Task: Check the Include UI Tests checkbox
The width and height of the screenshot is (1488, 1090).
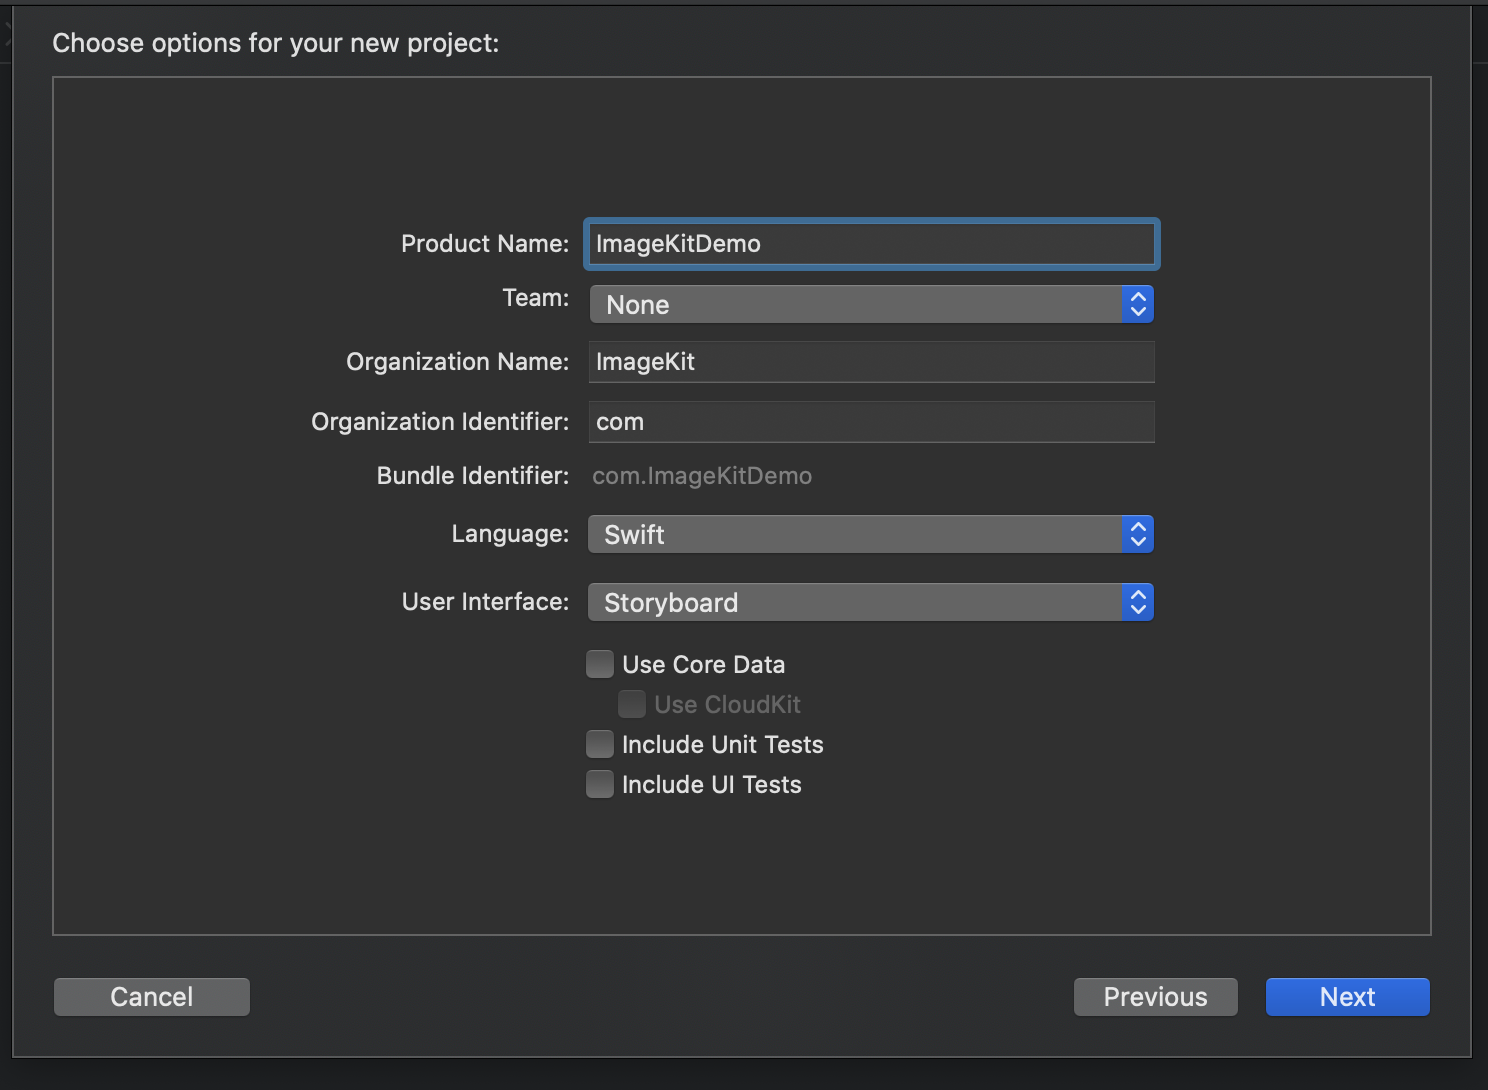Action: [x=600, y=785]
